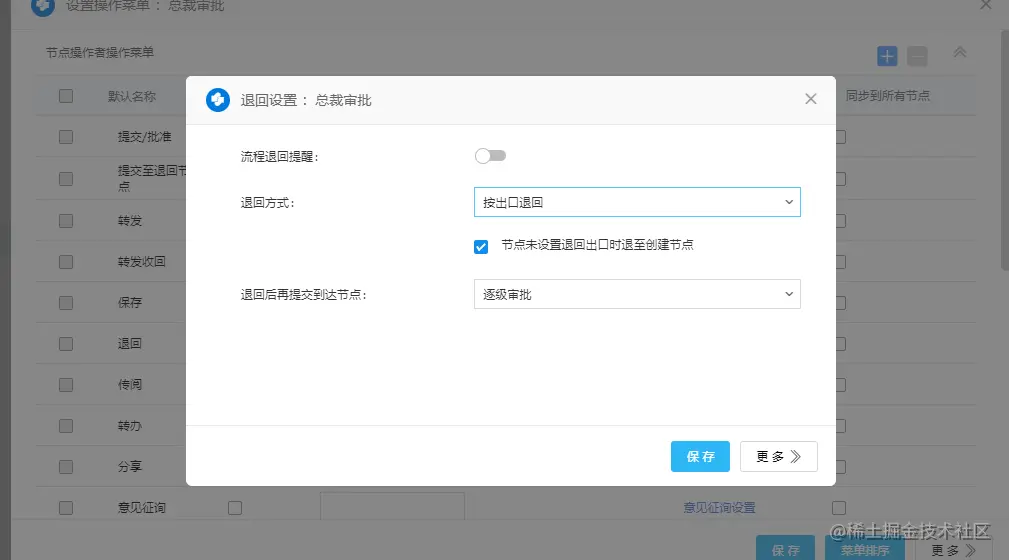Check the 退回 row checkbox
Image resolution: width=1009 pixels, height=560 pixels.
point(66,344)
